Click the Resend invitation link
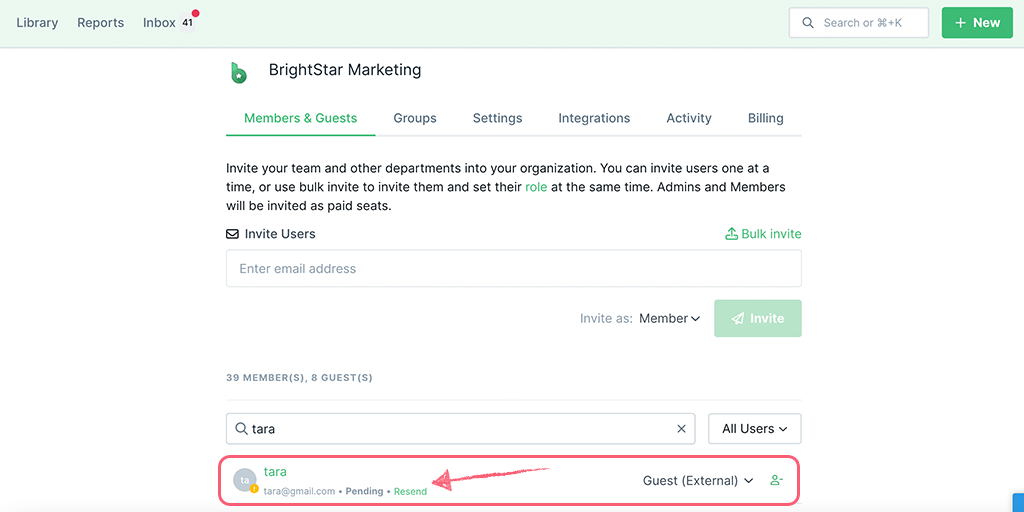The image size is (1024, 512). pyautogui.click(x=411, y=491)
